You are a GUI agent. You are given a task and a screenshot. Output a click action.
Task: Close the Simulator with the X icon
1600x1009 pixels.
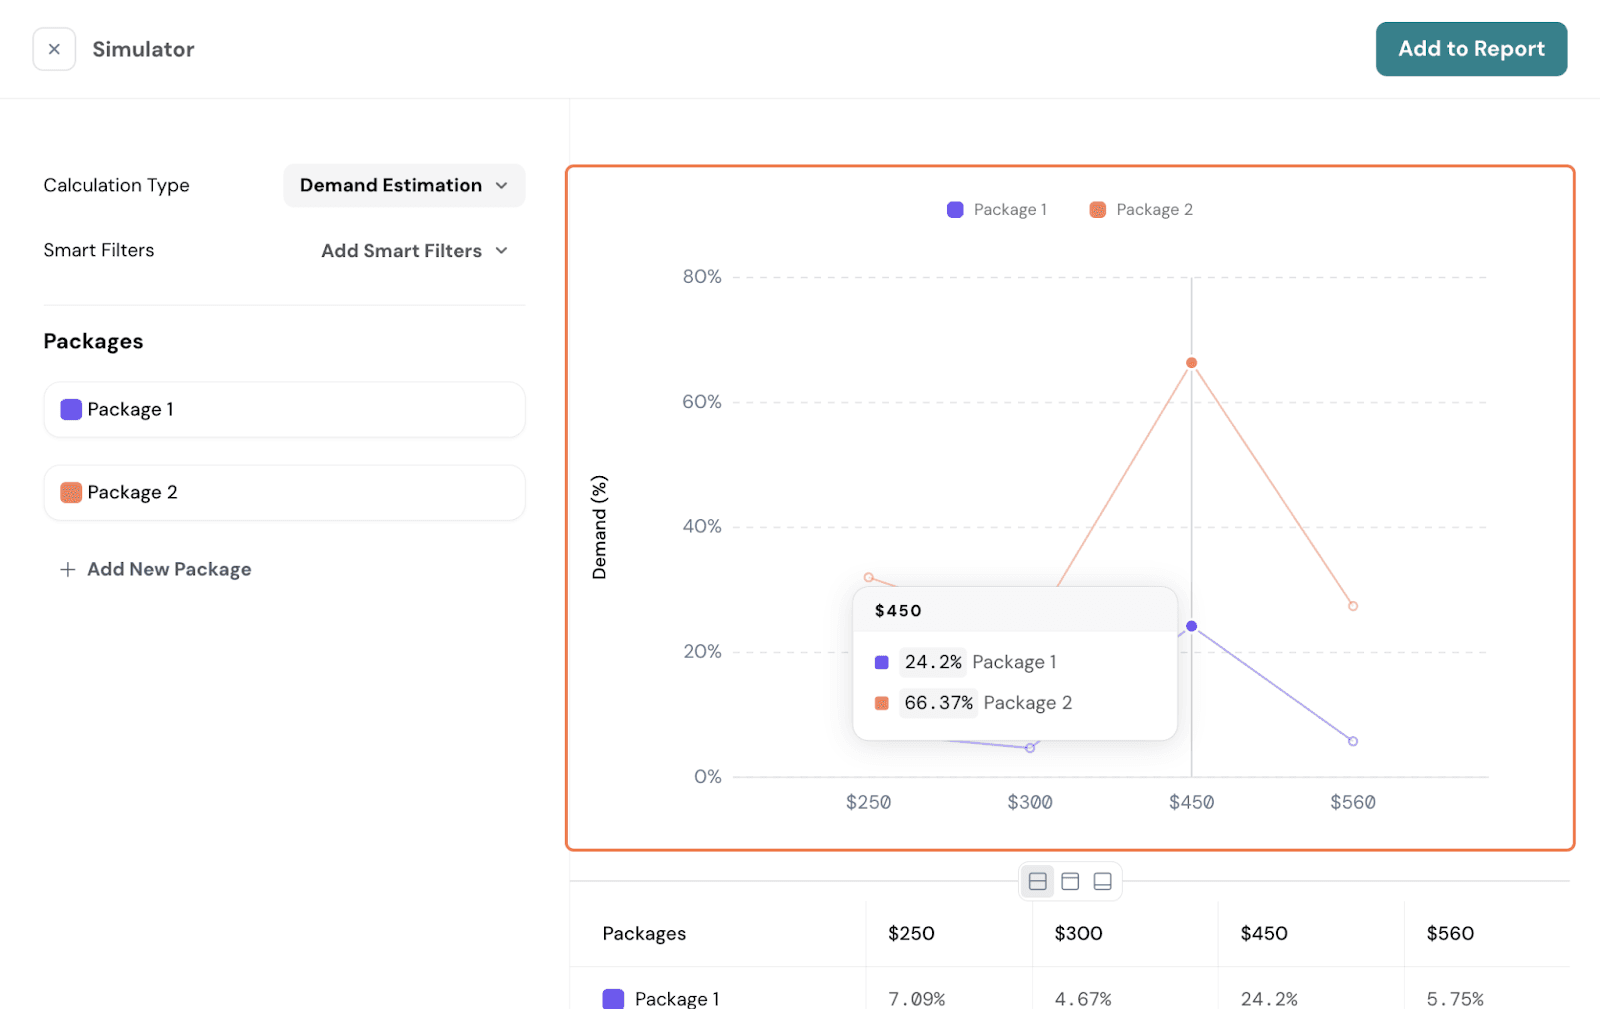[54, 49]
